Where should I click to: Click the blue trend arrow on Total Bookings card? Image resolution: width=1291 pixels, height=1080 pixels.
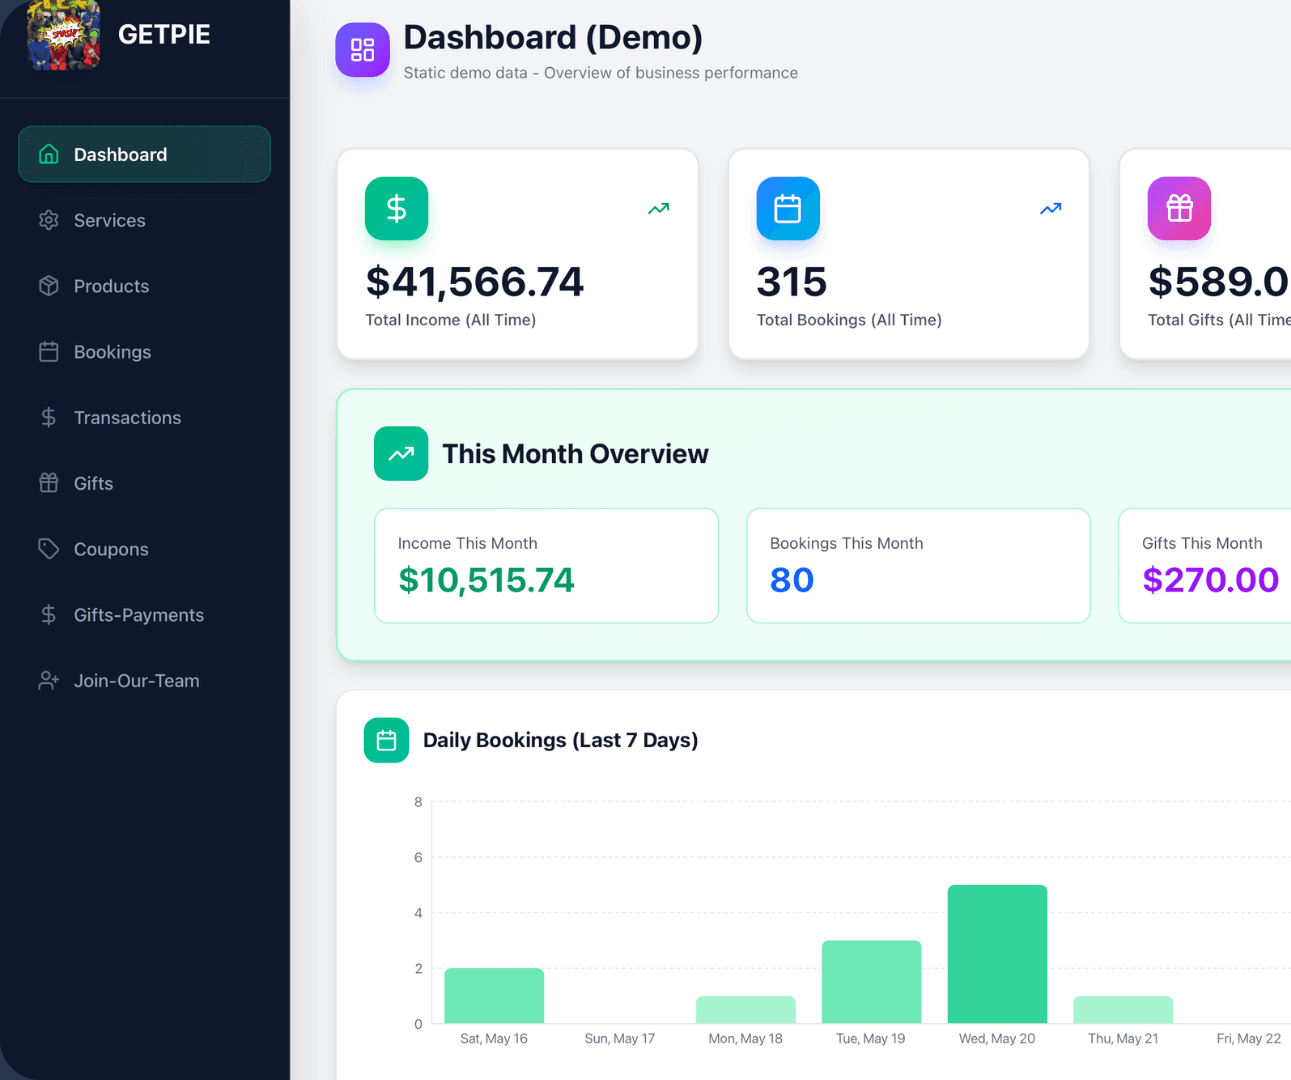pos(1050,209)
